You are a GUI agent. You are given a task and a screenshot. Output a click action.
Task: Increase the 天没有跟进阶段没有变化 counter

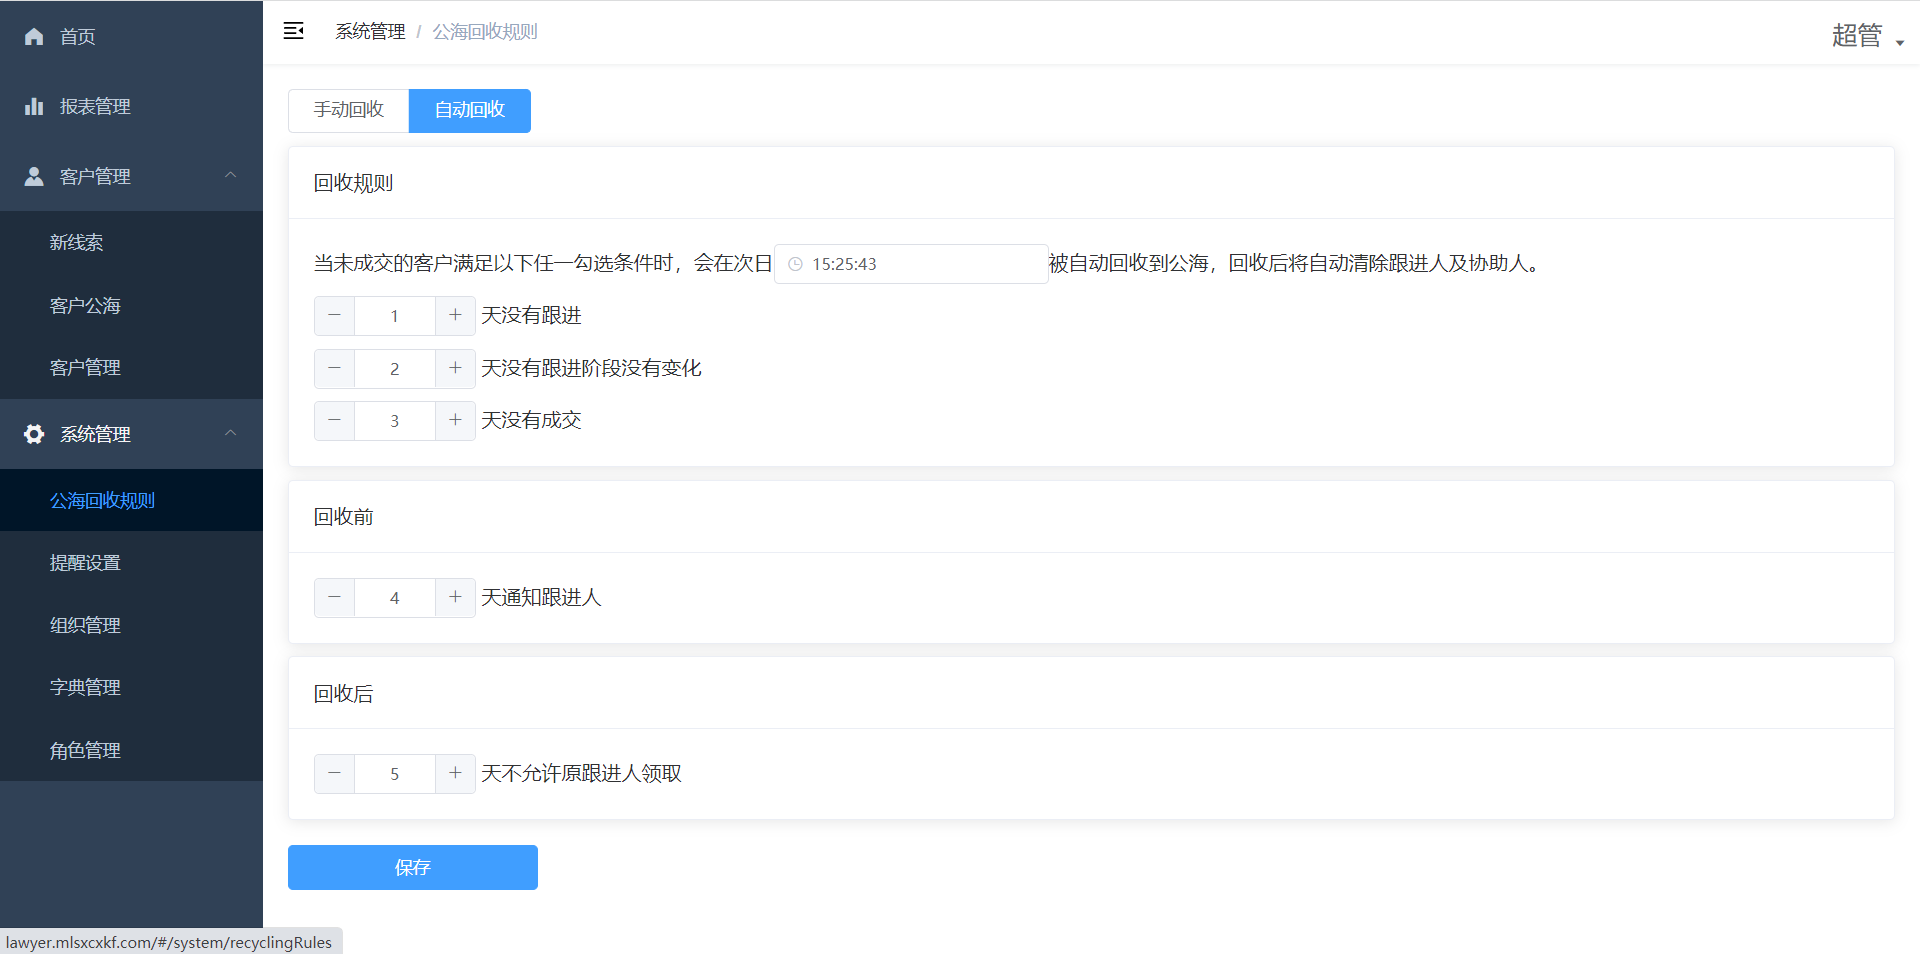455,368
